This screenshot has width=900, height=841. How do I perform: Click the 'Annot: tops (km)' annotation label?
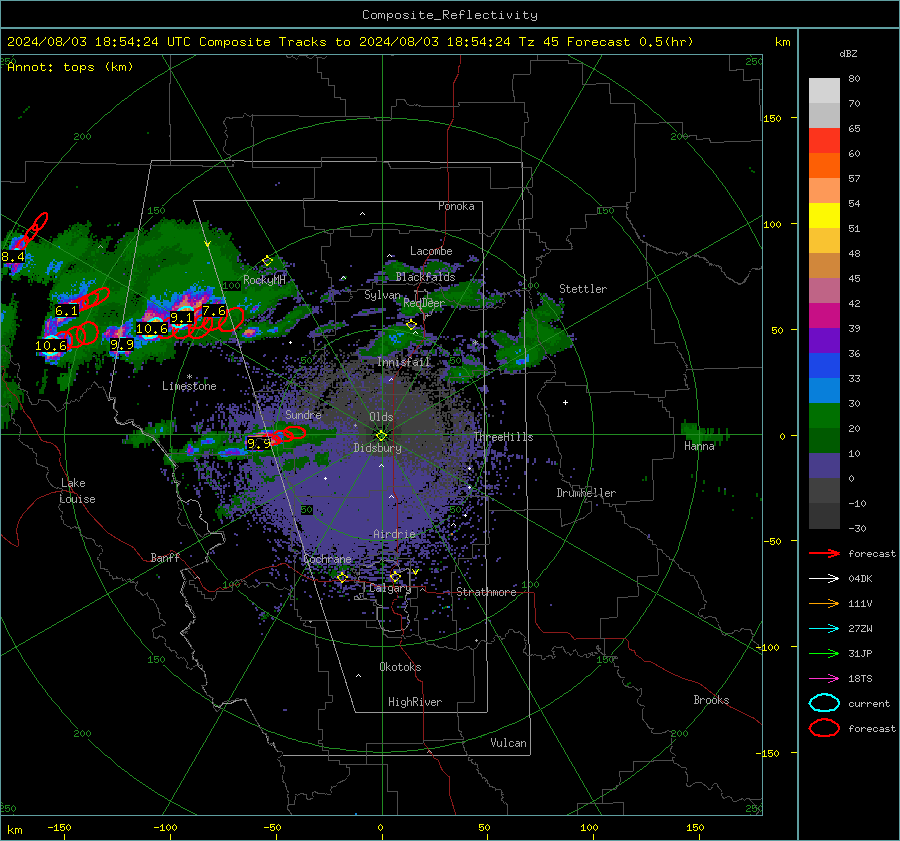[x=70, y=67]
